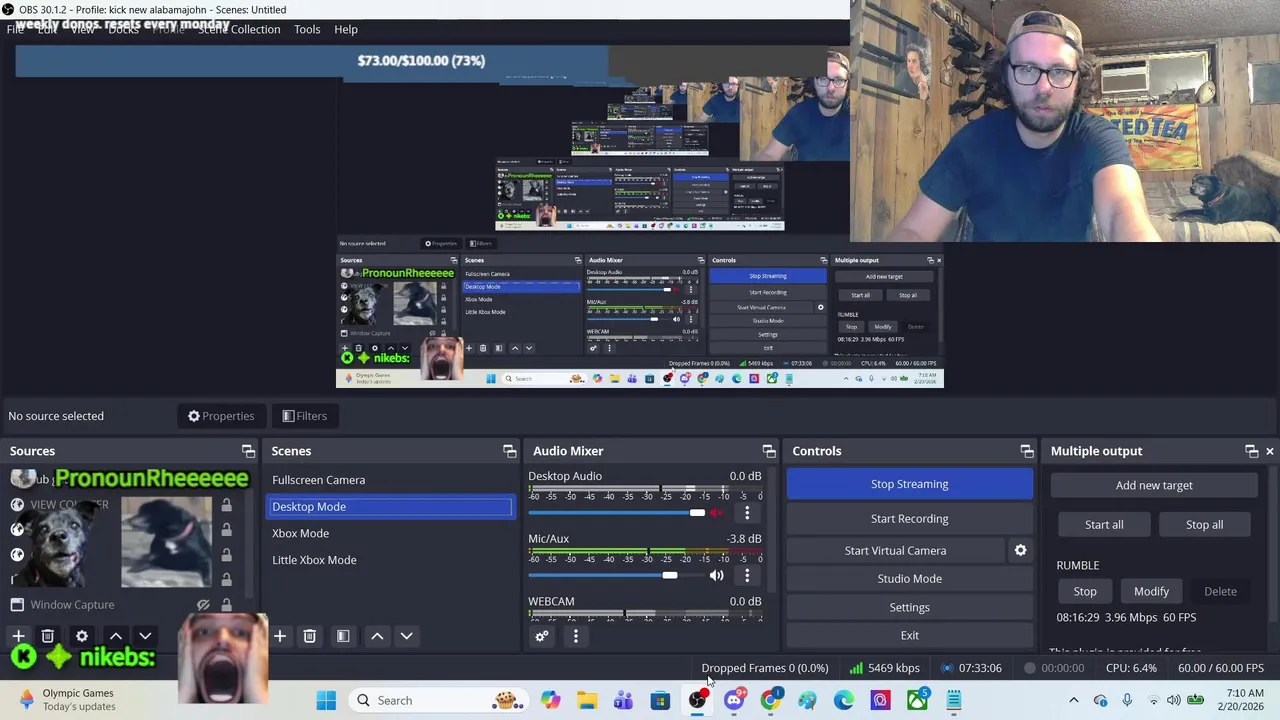
Task: Open scene filters icon in Scenes toolbar
Action: pos(343,636)
